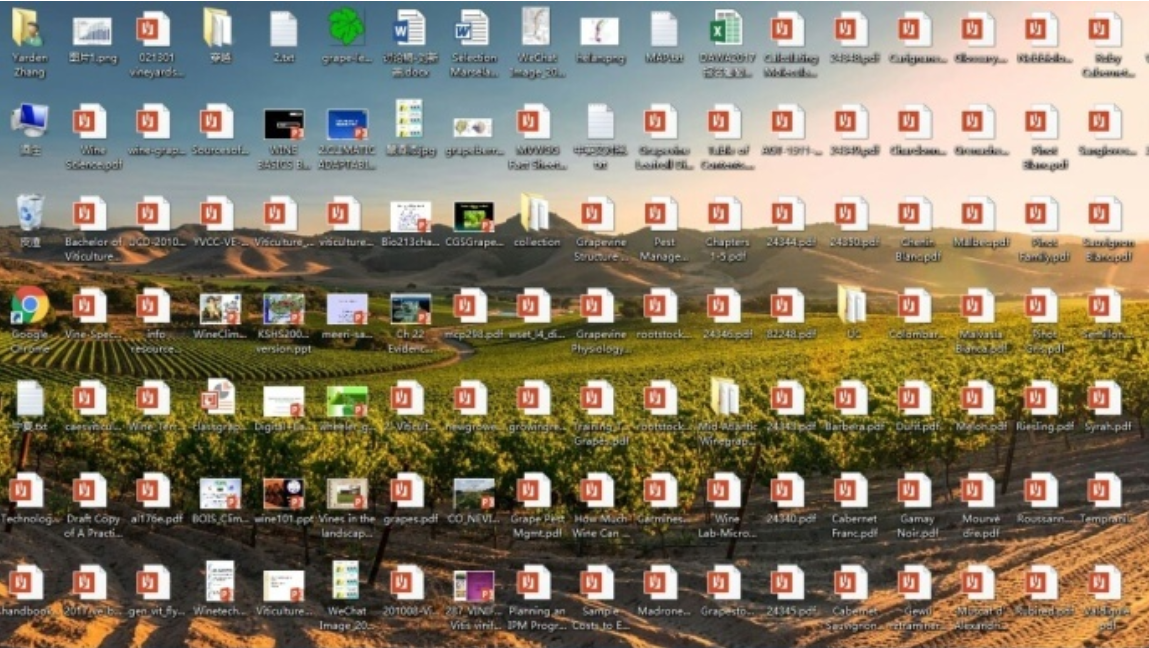Open the green grape leaf image file

coord(346,29)
